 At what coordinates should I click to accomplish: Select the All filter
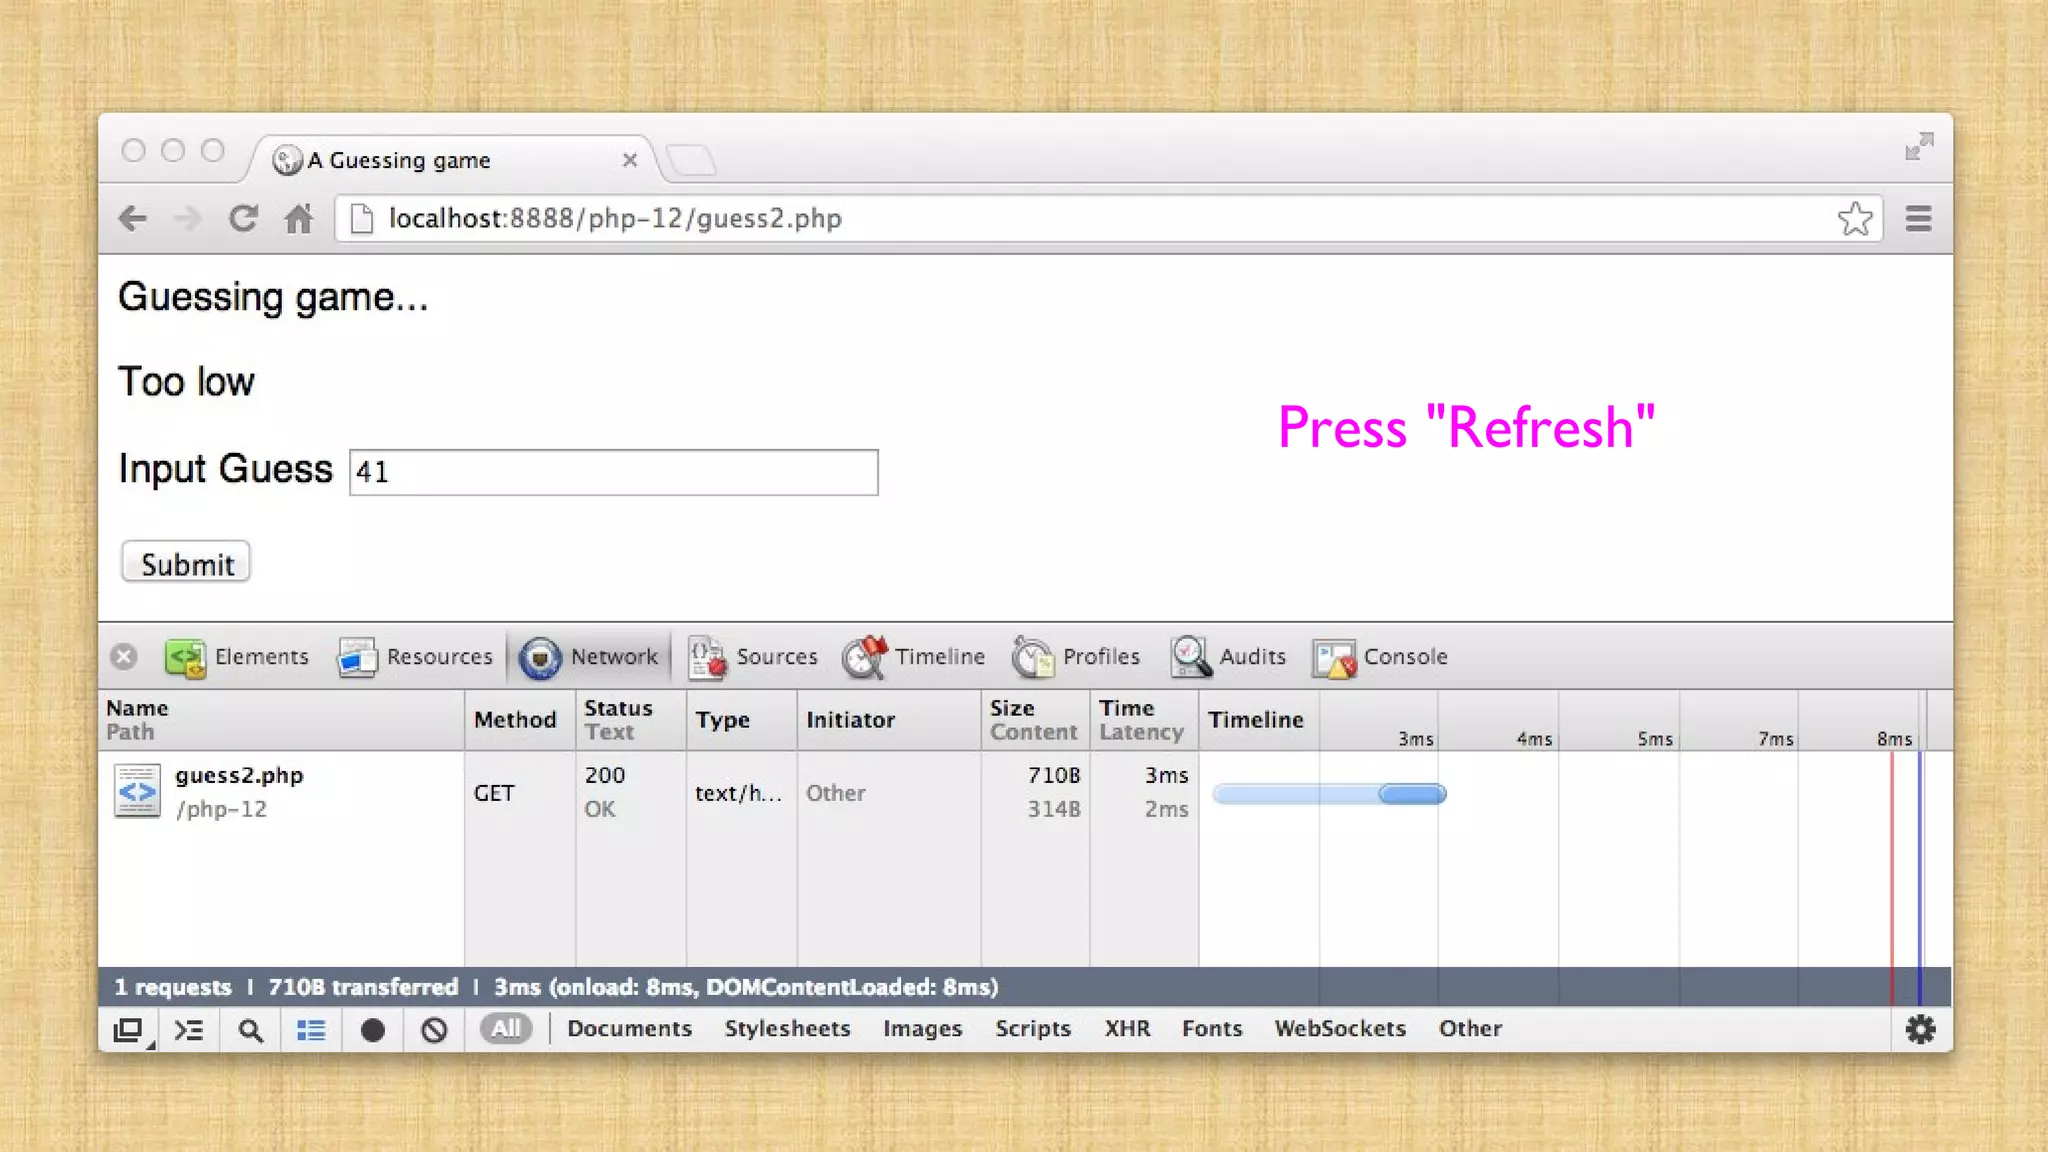pos(505,1028)
